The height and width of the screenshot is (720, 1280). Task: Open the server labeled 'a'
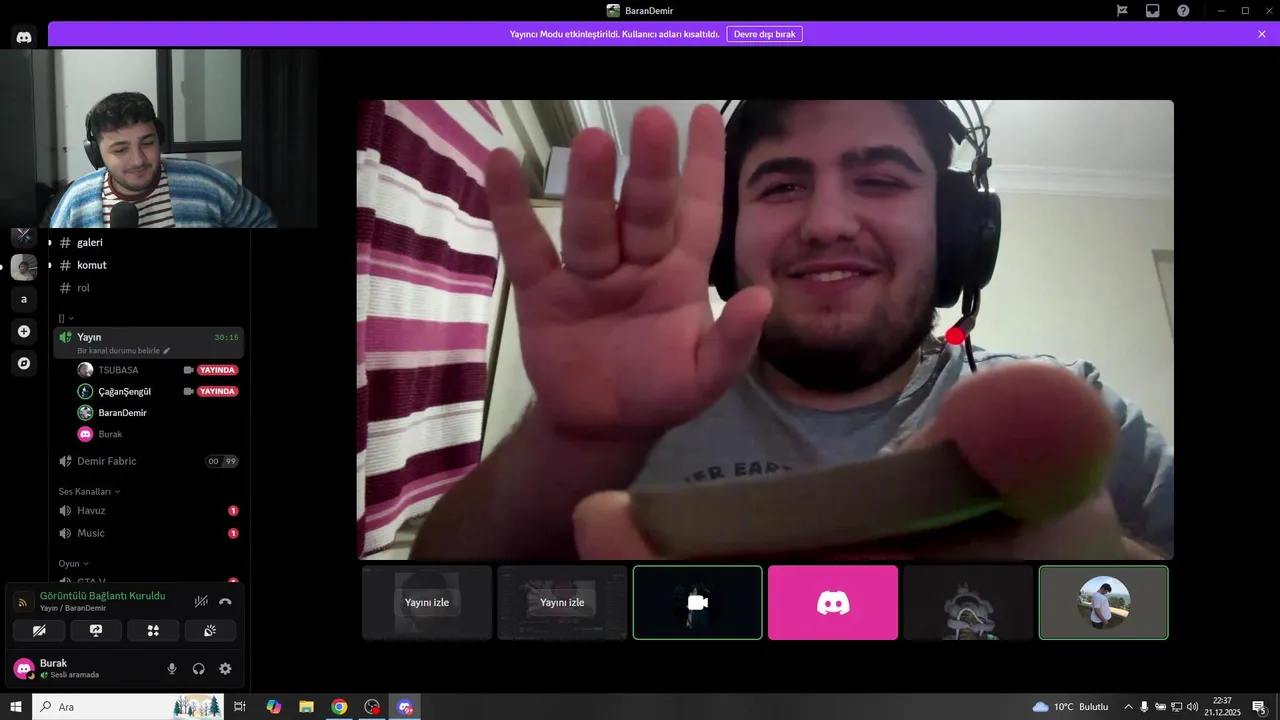[x=24, y=299]
